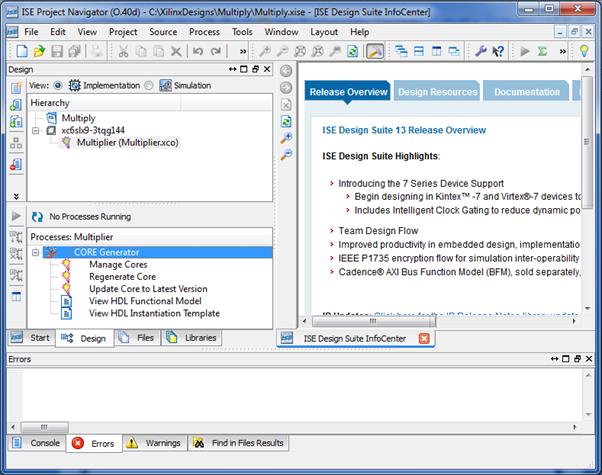
Task: Select the Multiply project node in hierarchy
Action: click(x=78, y=118)
